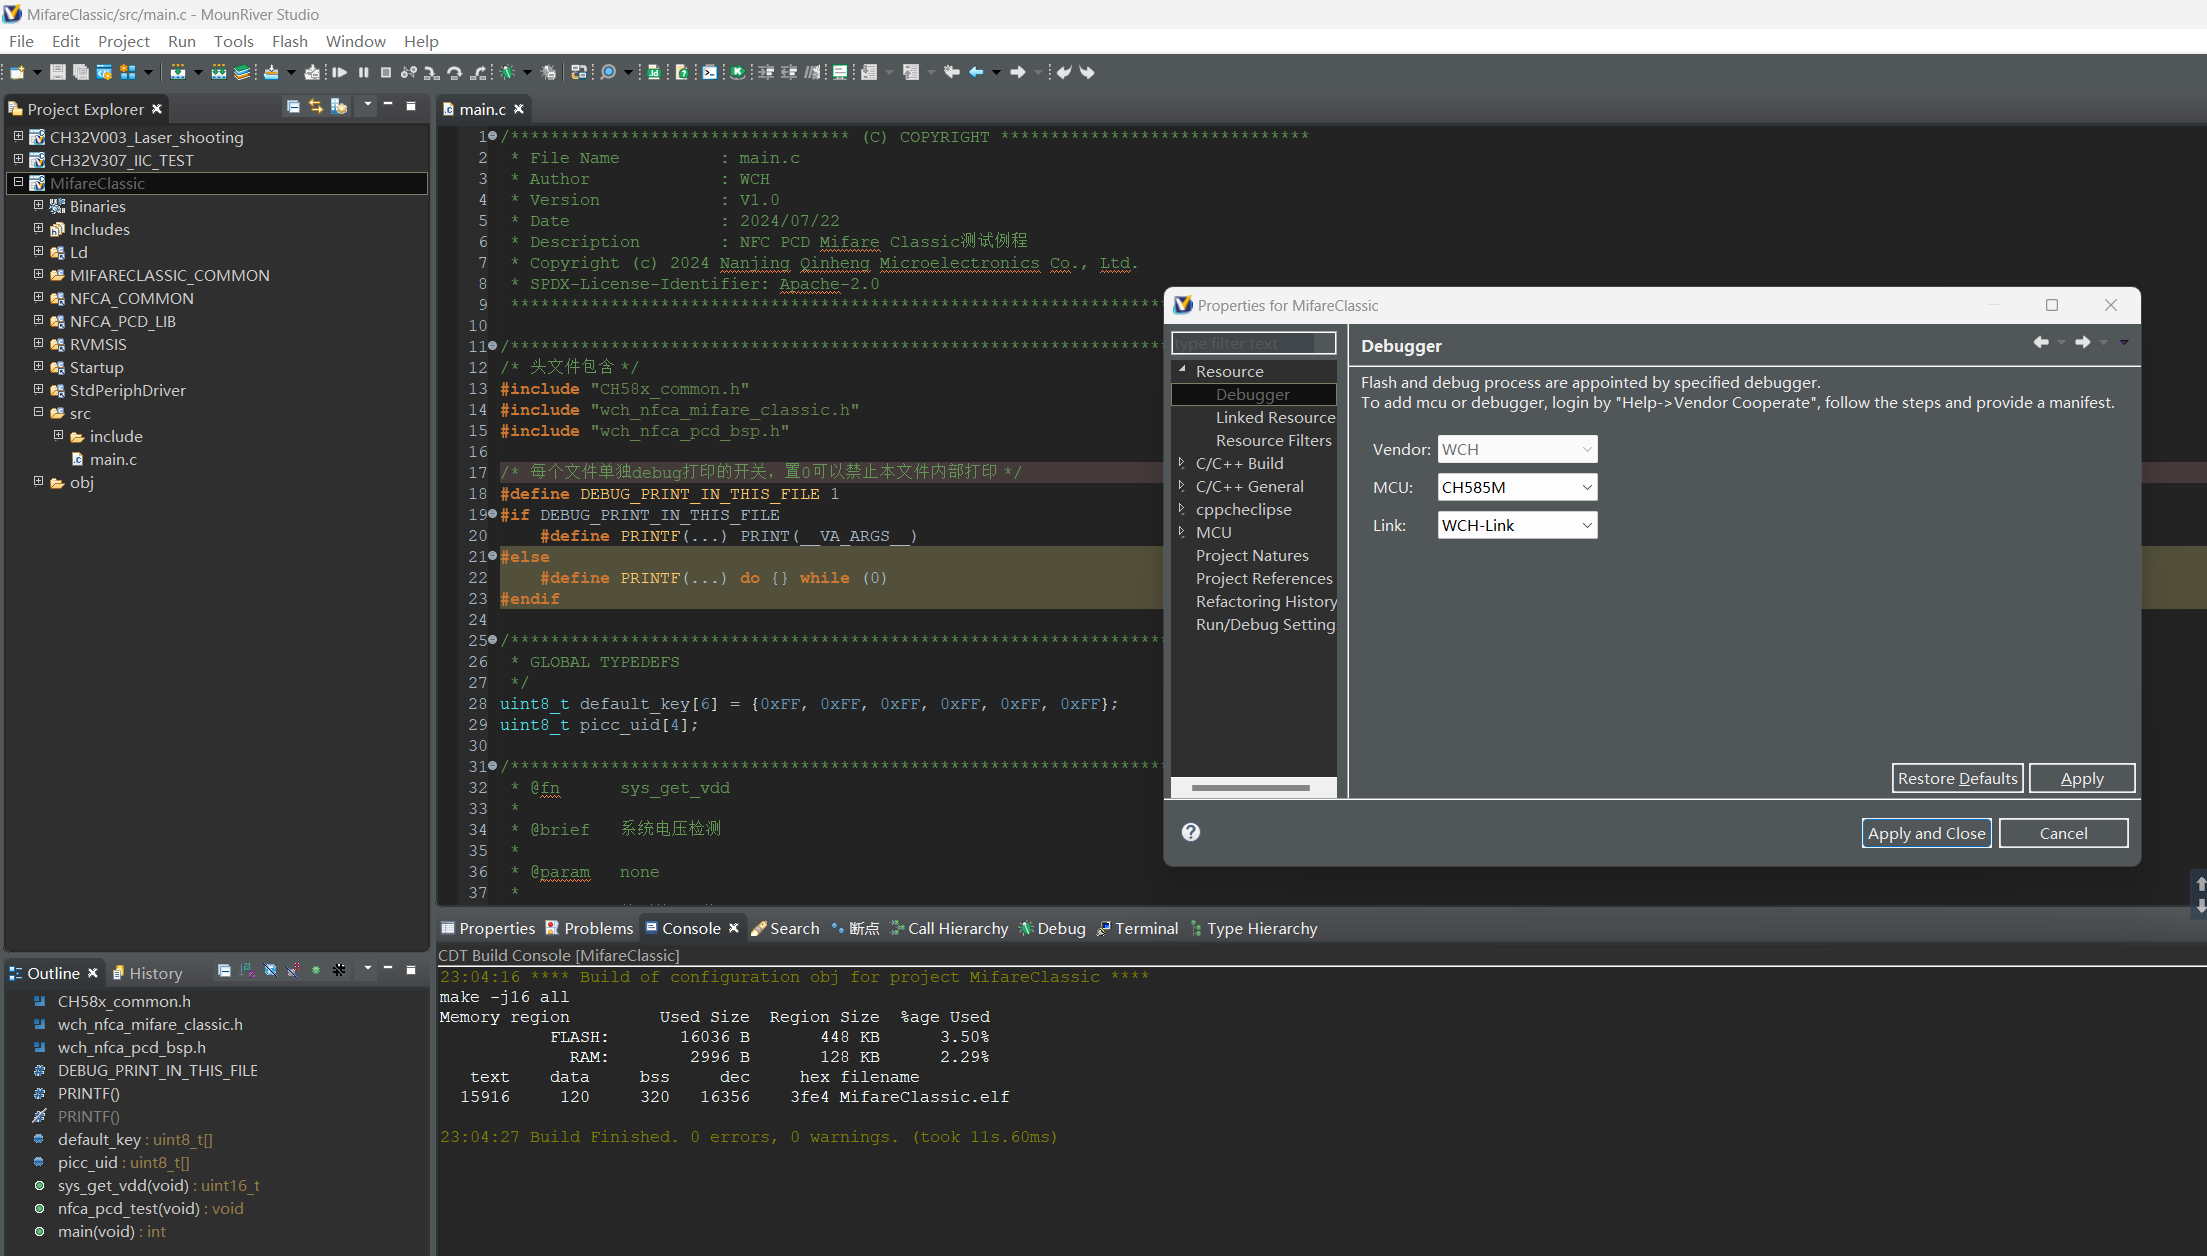Select Run/Debug Settings in Properties tree
Screen dimensions: 2207x1256
(1265, 624)
